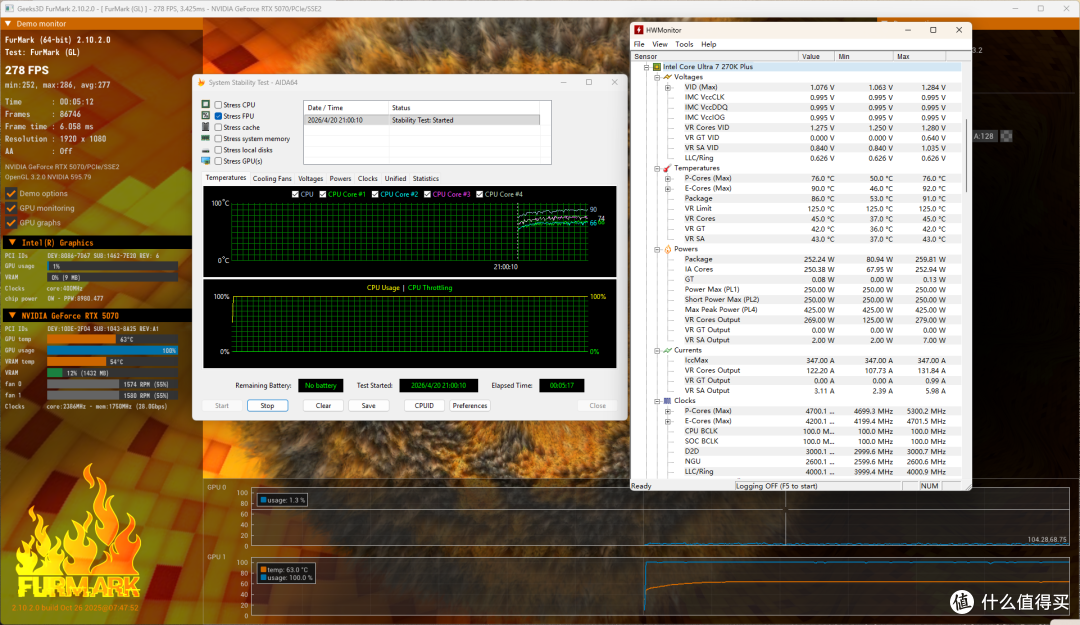Click the Stress CPU chip icon in AIDA64
This screenshot has width=1080, height=625.
click(x=205, y=105)
